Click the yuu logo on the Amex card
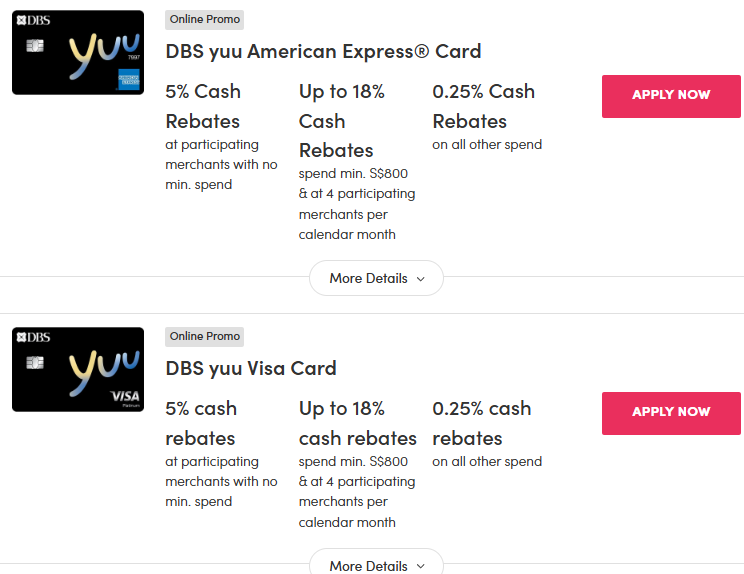 pos(91,51)
